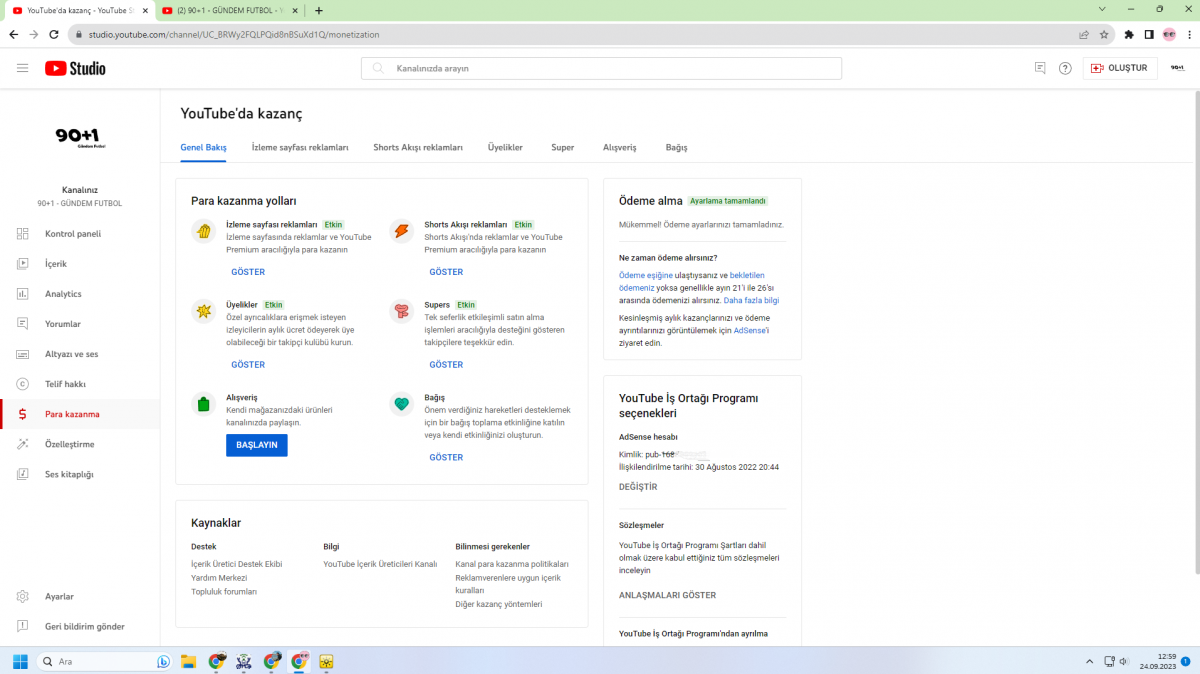This screenshot has width=1200, height=674.
Task: Click the 90+1 channel logo thumbnail
Action: tap(80, 137)
